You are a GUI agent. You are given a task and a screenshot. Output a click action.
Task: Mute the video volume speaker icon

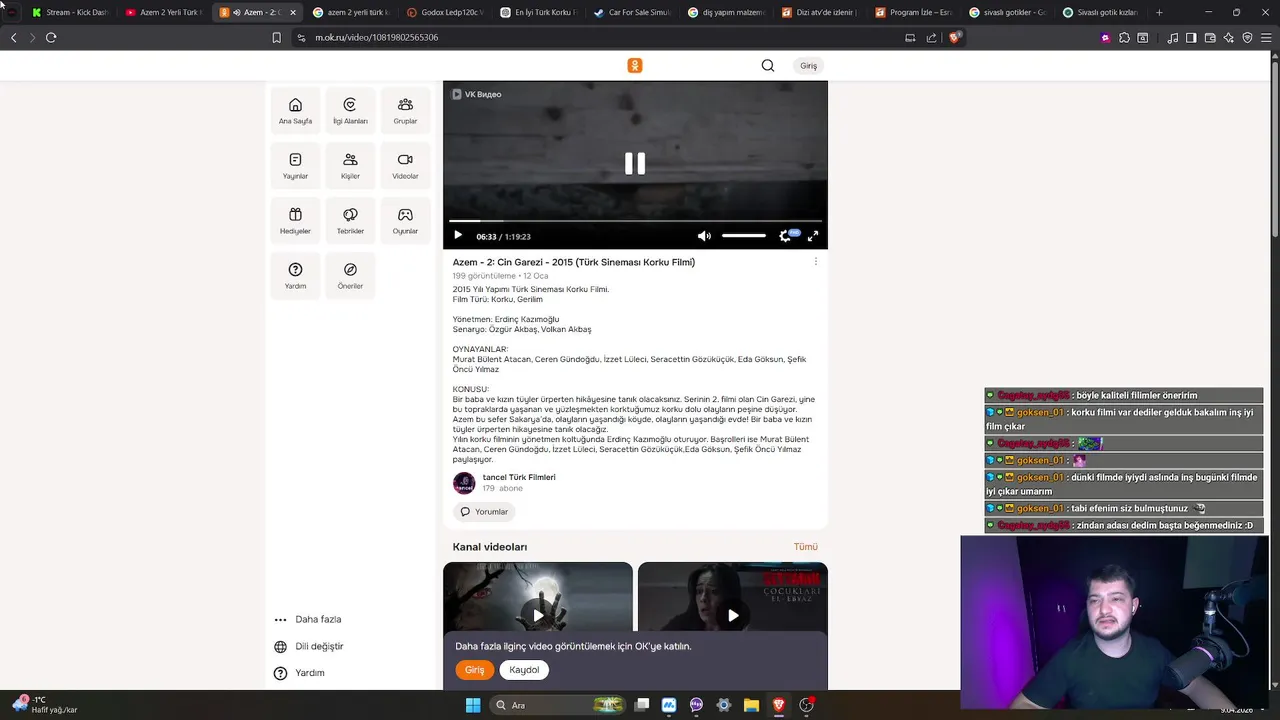click(704, 236)
